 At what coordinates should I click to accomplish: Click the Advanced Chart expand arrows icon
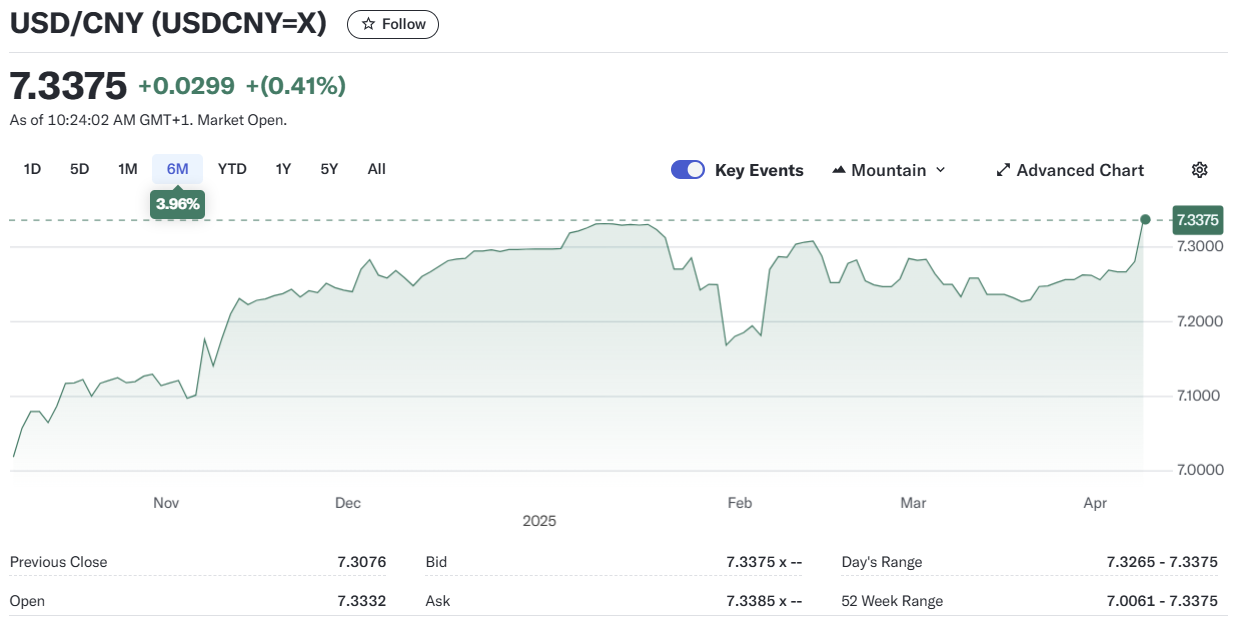tap(1003, 171)
